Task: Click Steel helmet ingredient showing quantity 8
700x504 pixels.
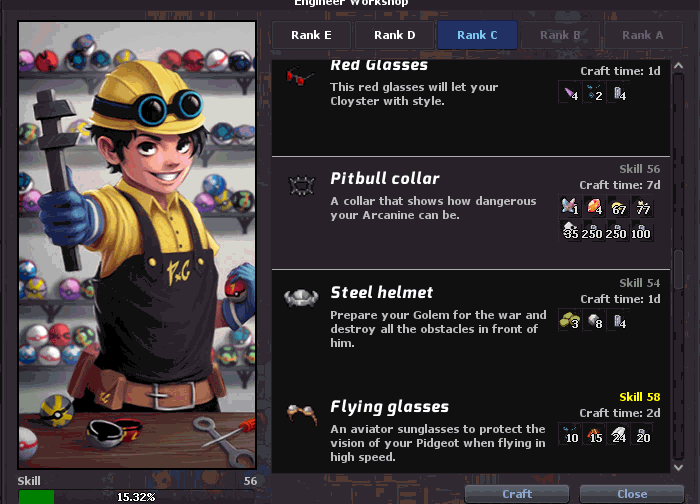Action: pyautogui.click(x=594, y=321)
